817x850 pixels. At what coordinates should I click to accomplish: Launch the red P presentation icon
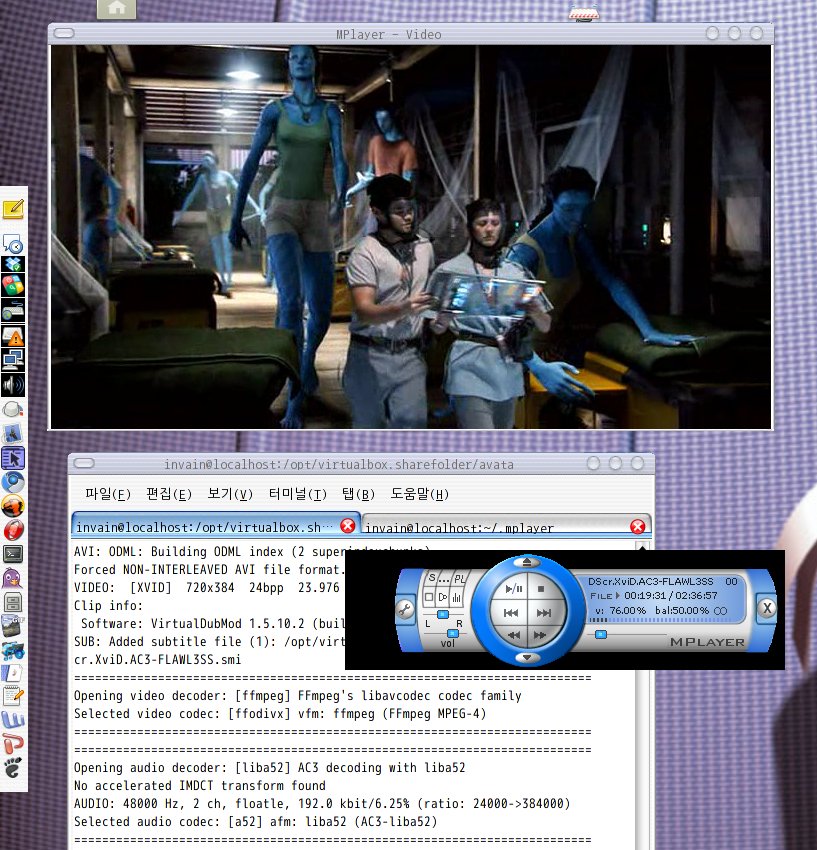[x=13, y=744]
